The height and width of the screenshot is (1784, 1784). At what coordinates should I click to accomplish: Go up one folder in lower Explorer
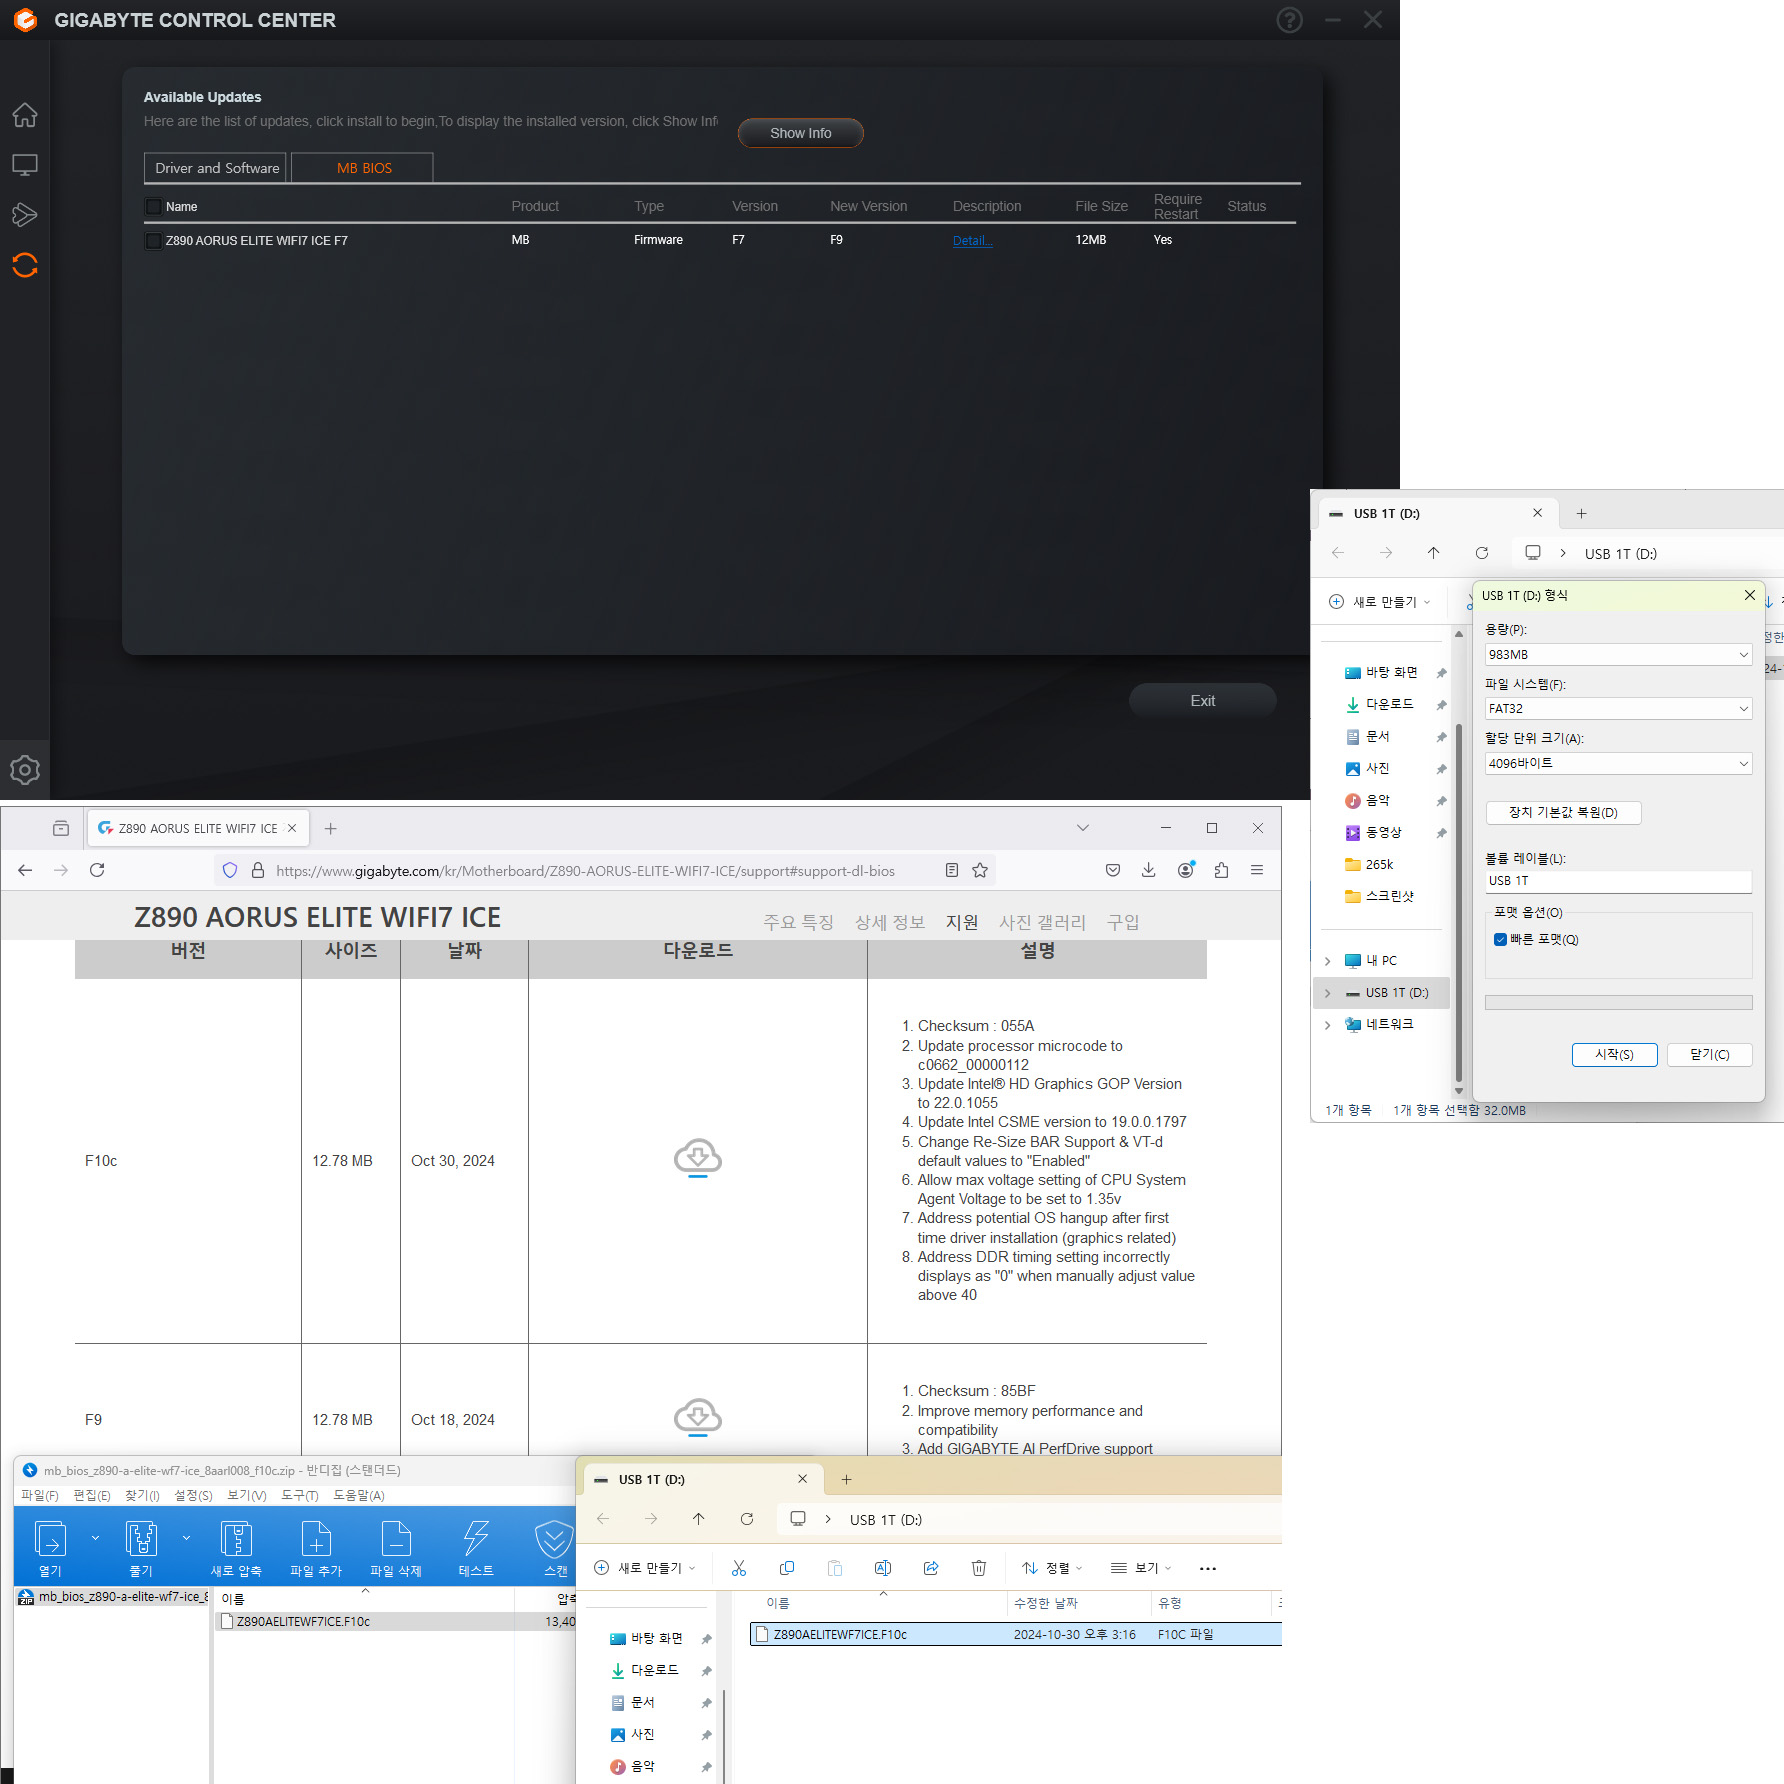(699, 1519)
